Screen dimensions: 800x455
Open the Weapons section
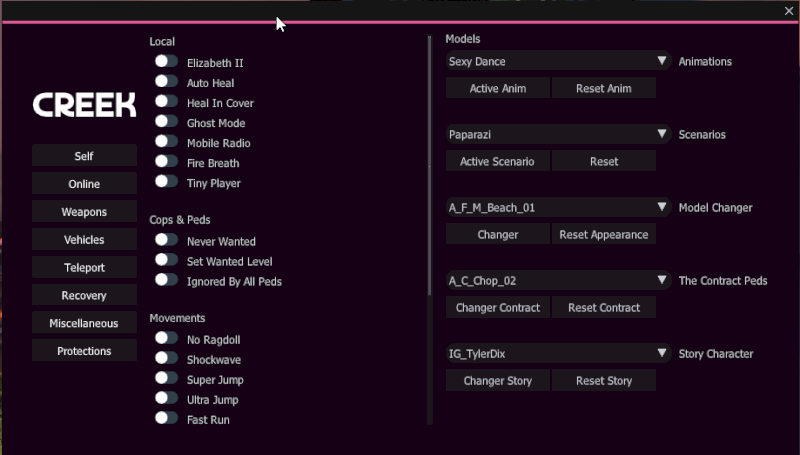pos(84,211)
